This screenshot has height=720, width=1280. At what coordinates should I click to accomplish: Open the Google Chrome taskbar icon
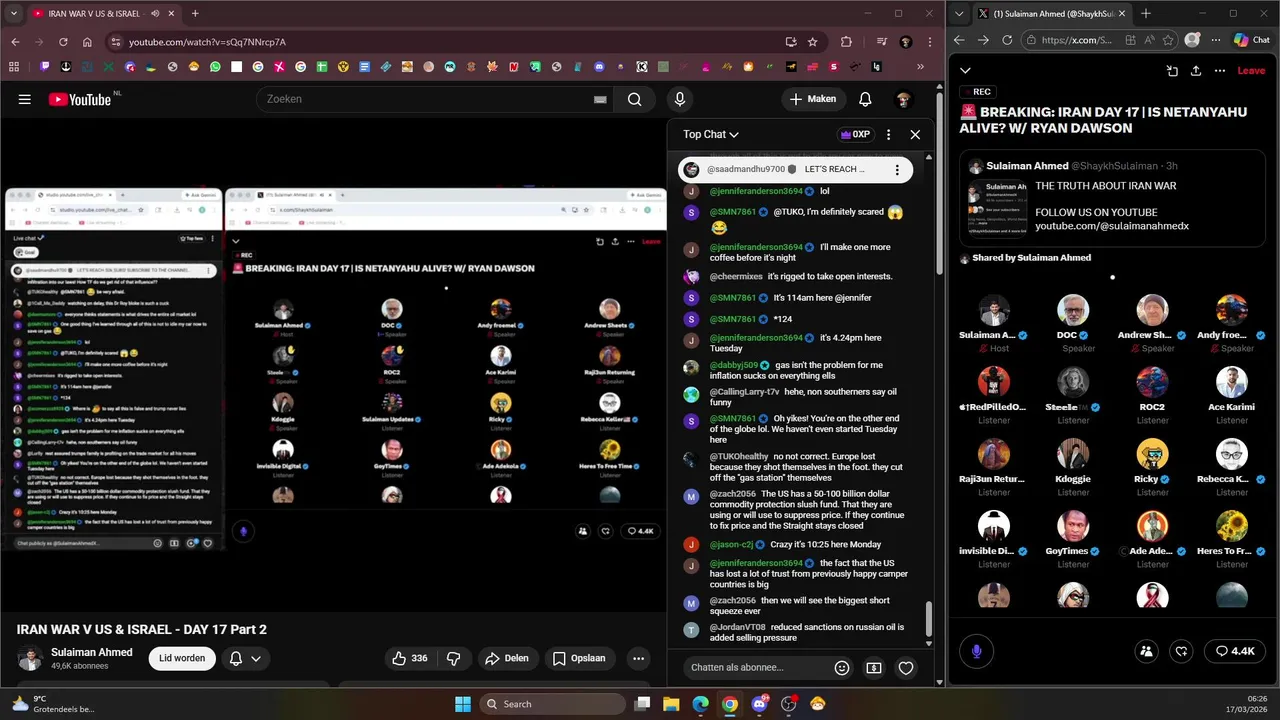730,704
